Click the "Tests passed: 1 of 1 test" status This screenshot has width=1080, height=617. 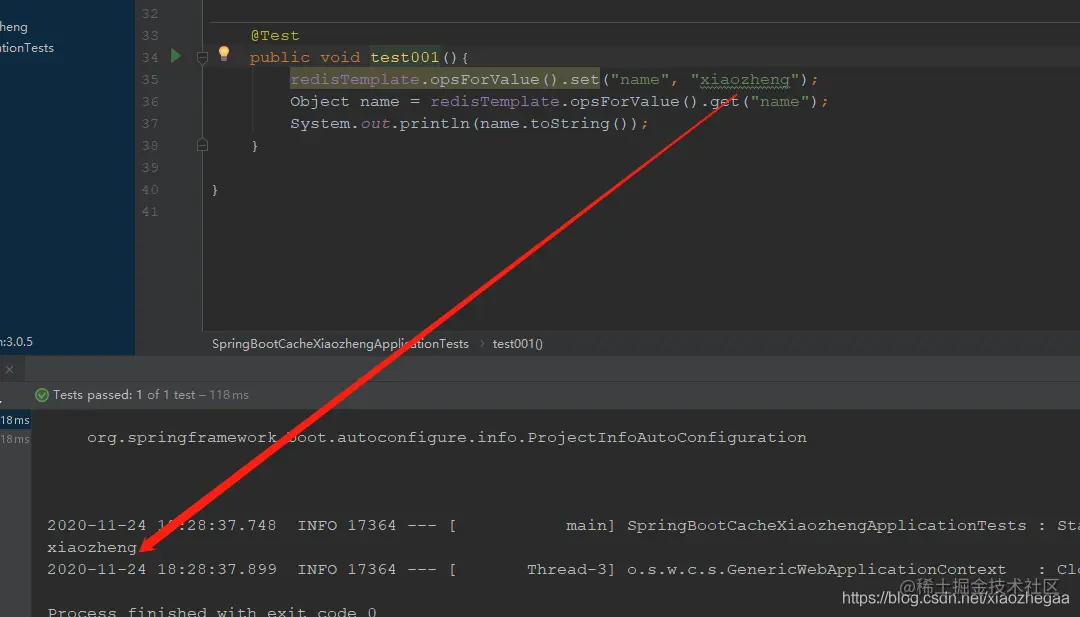coord(124,395)
